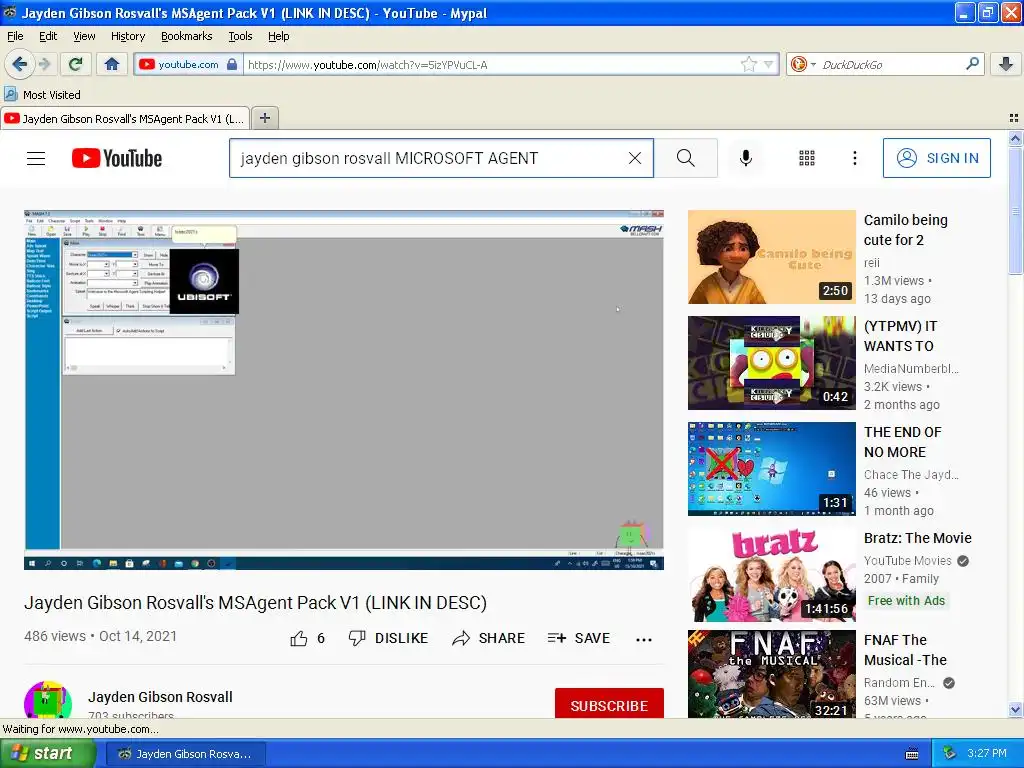Open the Bookmarks menu
Screen dimensions: 1024x768
pyautogui.click(x=186, y=36)
